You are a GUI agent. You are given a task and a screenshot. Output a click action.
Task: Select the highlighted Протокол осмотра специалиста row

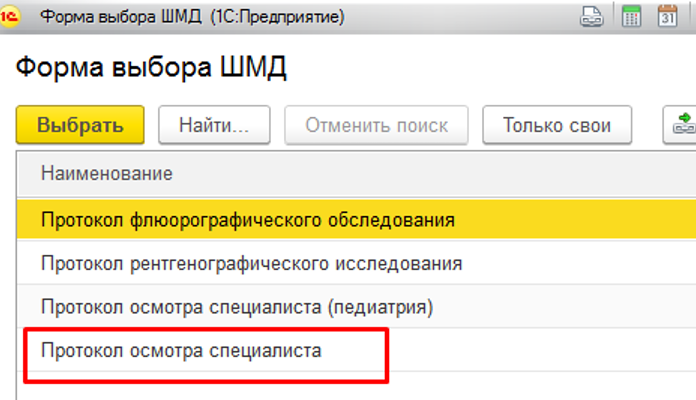pyautogui.click(x=181, y=350)
